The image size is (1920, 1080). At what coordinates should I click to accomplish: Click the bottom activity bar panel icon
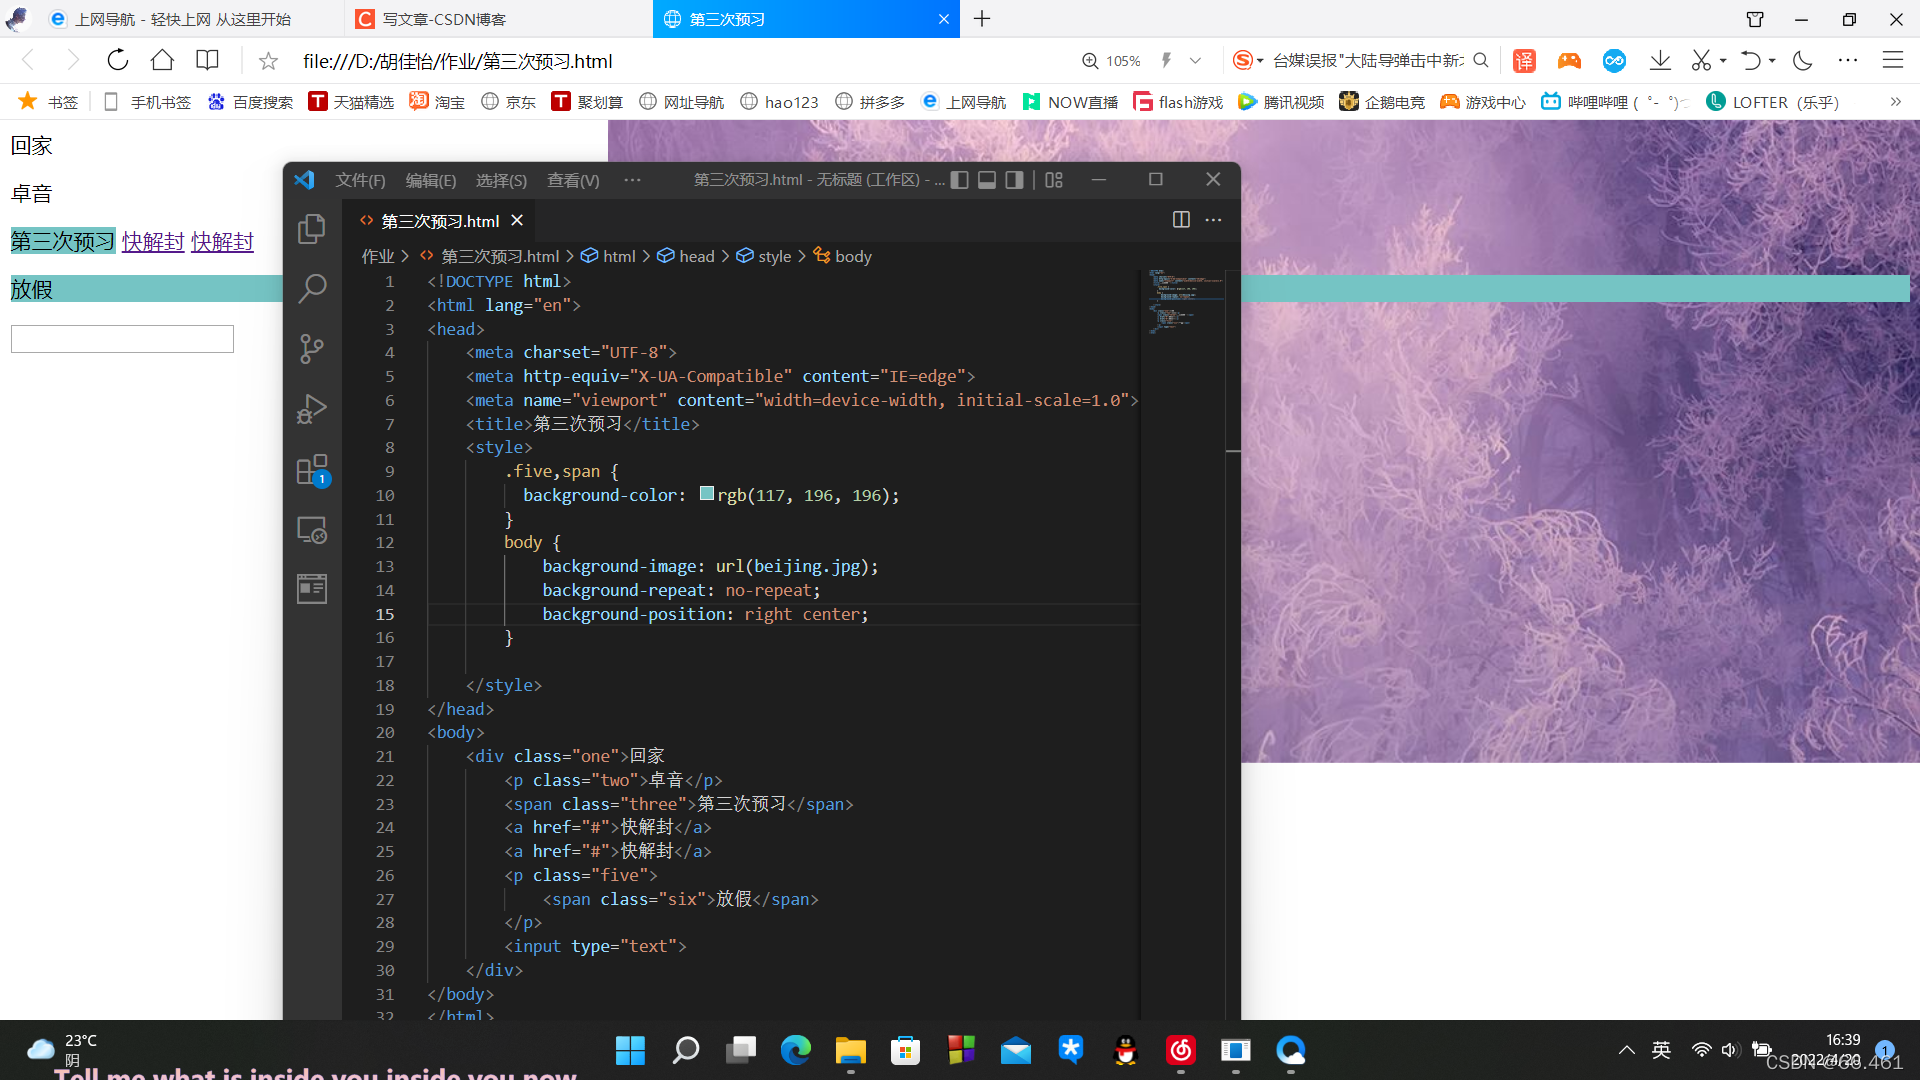coord(312,589)
